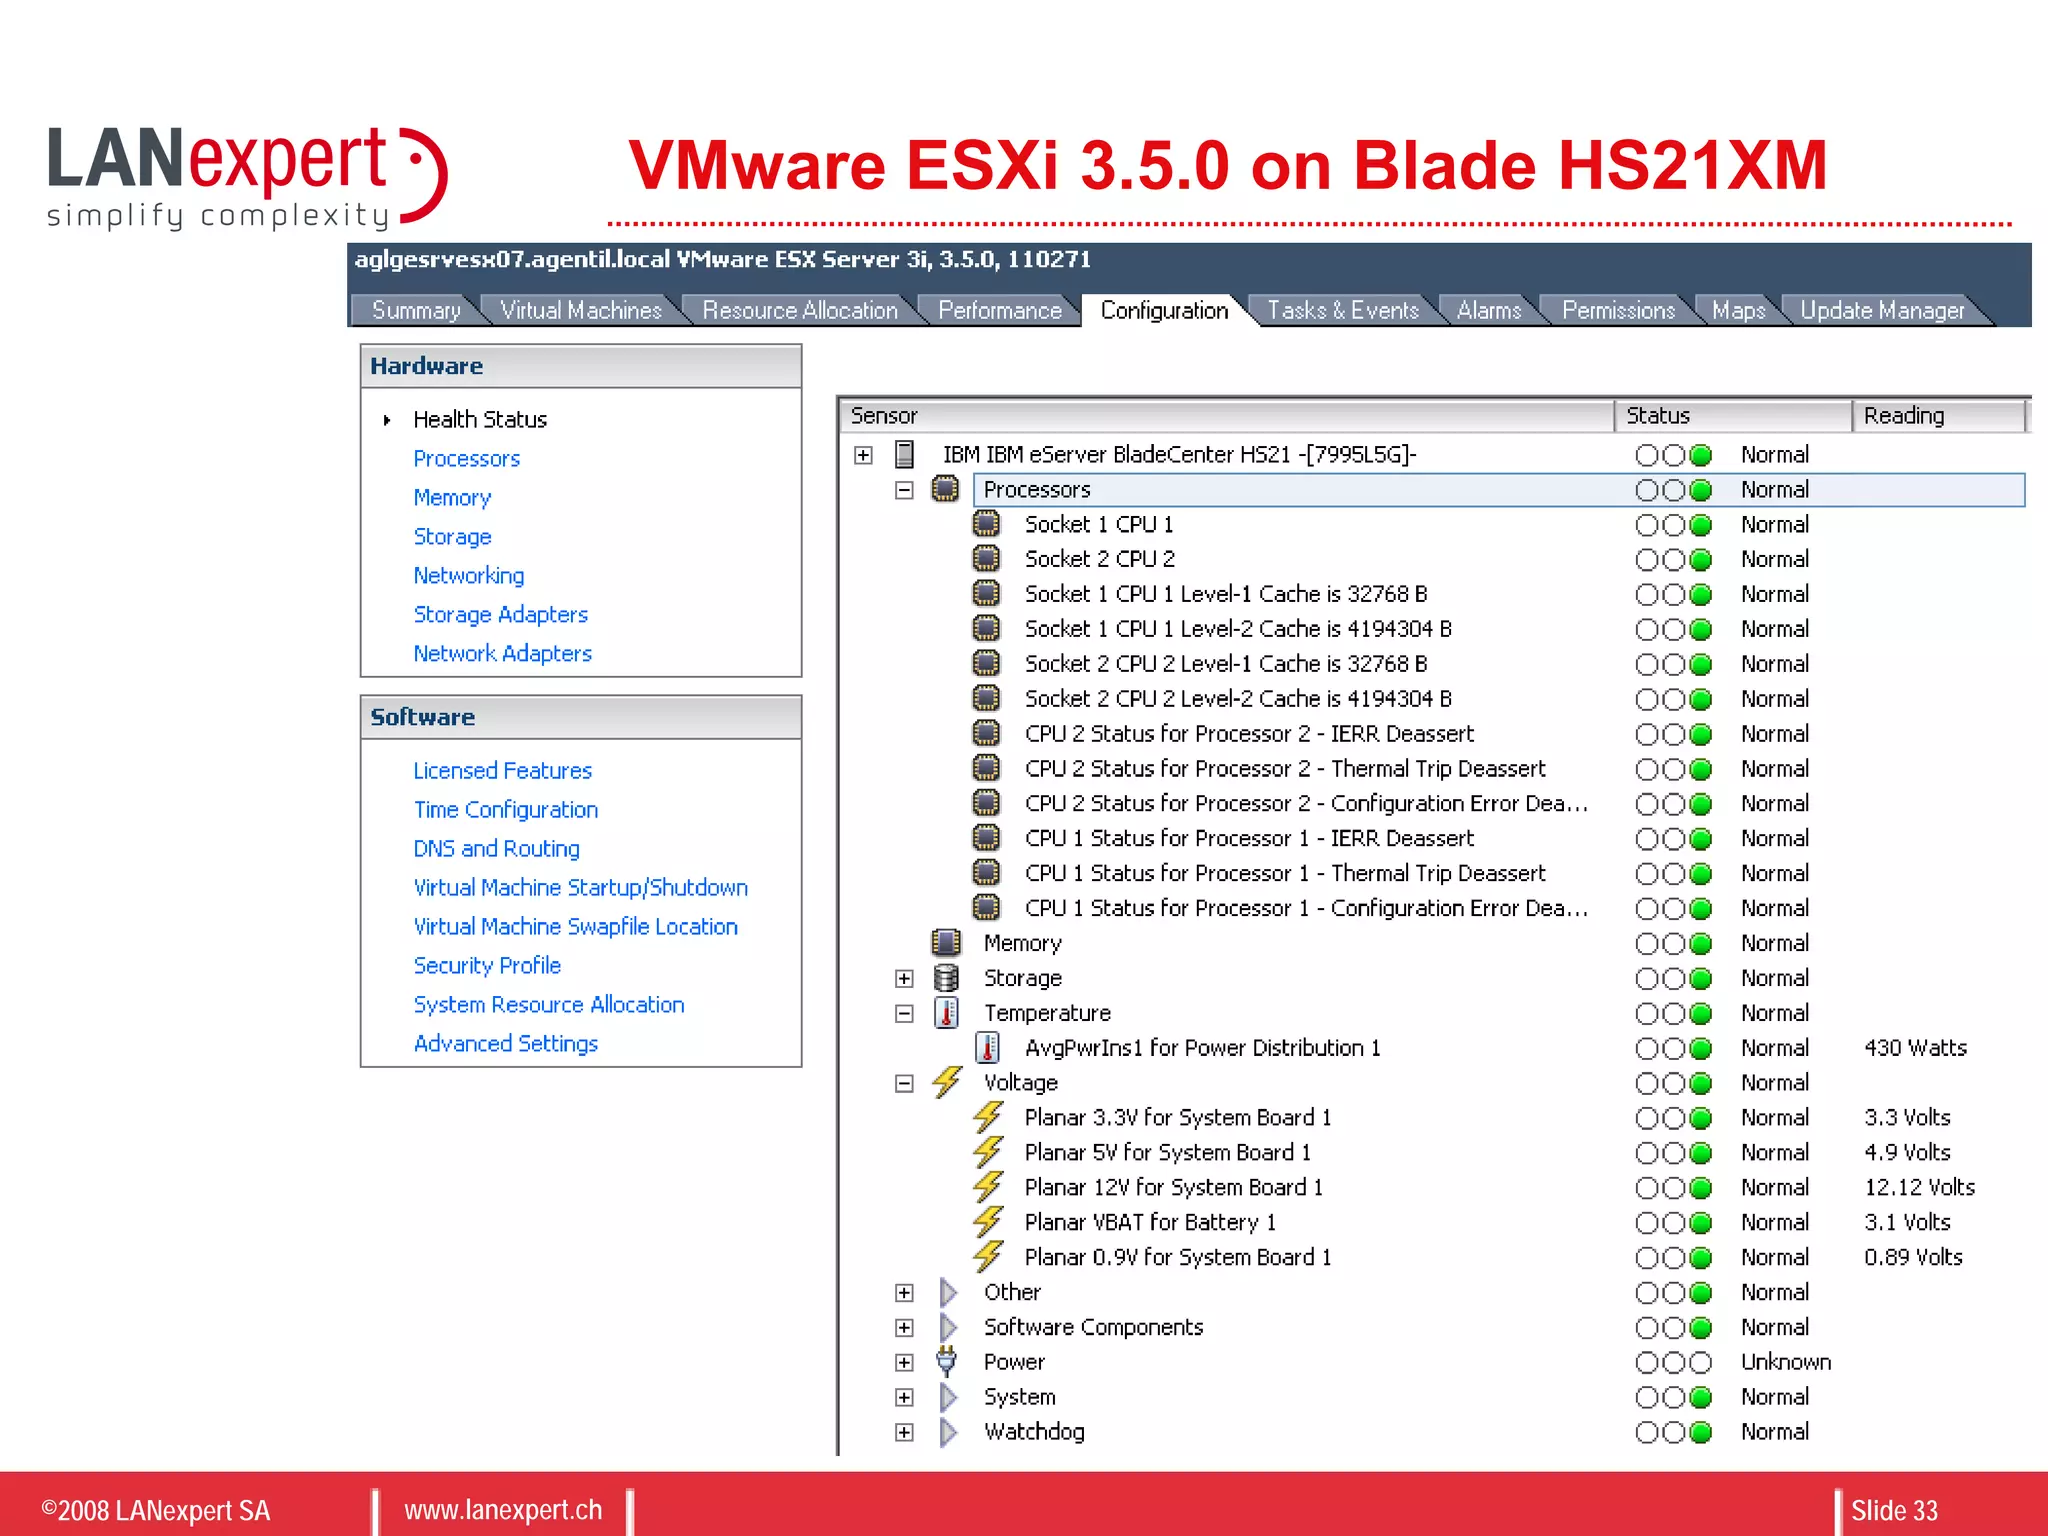2048x1536 pixels.
Task: Expand the Storage sensor node
Action: (x=904, y=979)
